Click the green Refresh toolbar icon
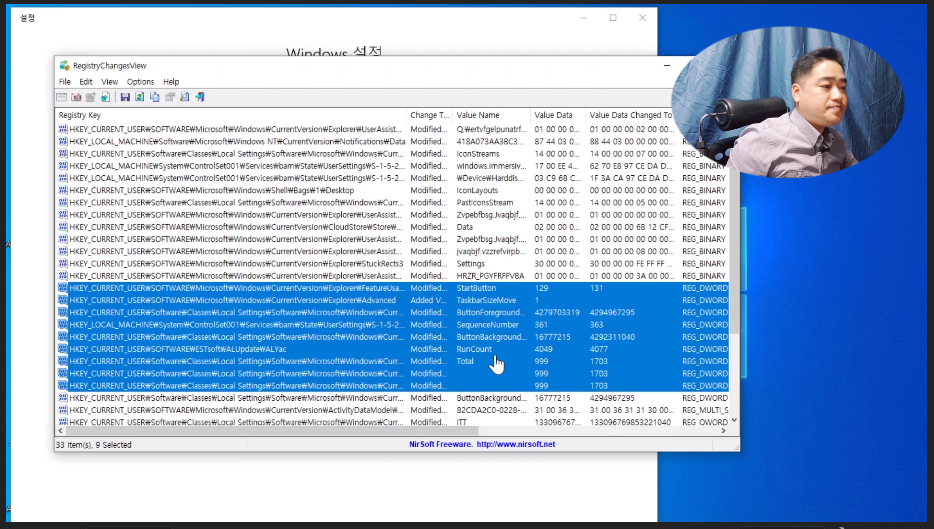This screenshot has height=529, width=934. pyautogui.click(x=139, y=97)
